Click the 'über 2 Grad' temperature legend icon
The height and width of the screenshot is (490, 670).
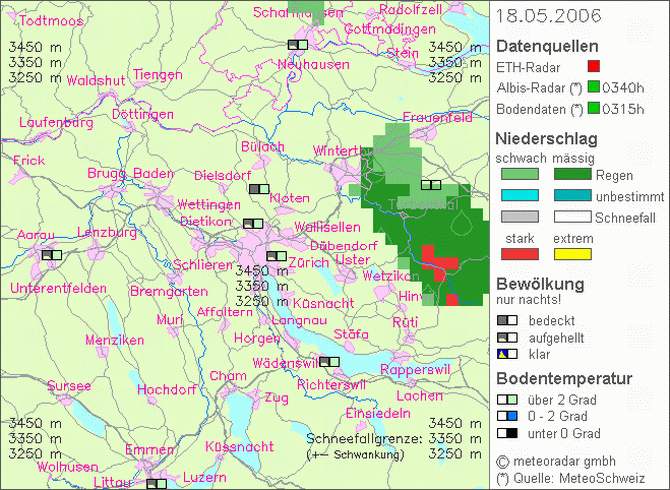[507, 400]
